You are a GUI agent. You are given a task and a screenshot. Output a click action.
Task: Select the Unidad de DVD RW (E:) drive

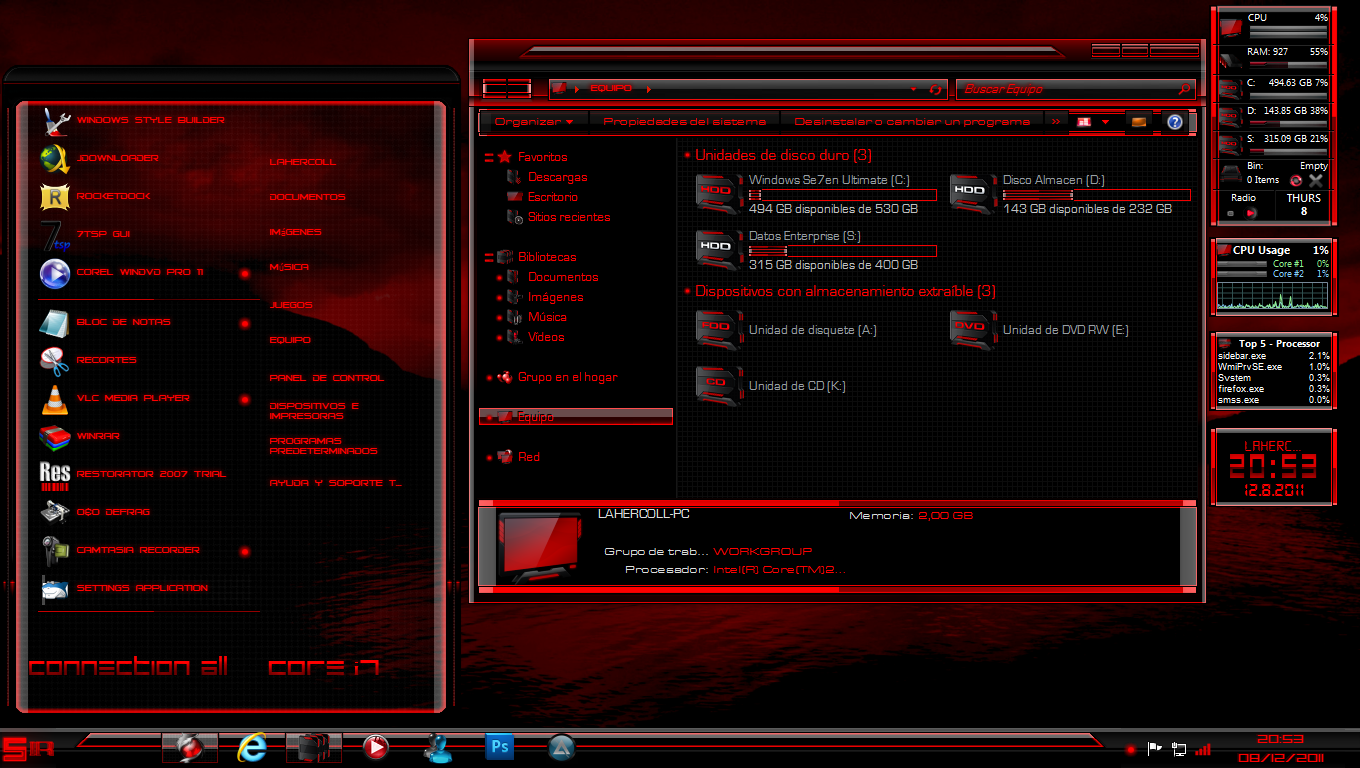click(x=1065, y=330)
